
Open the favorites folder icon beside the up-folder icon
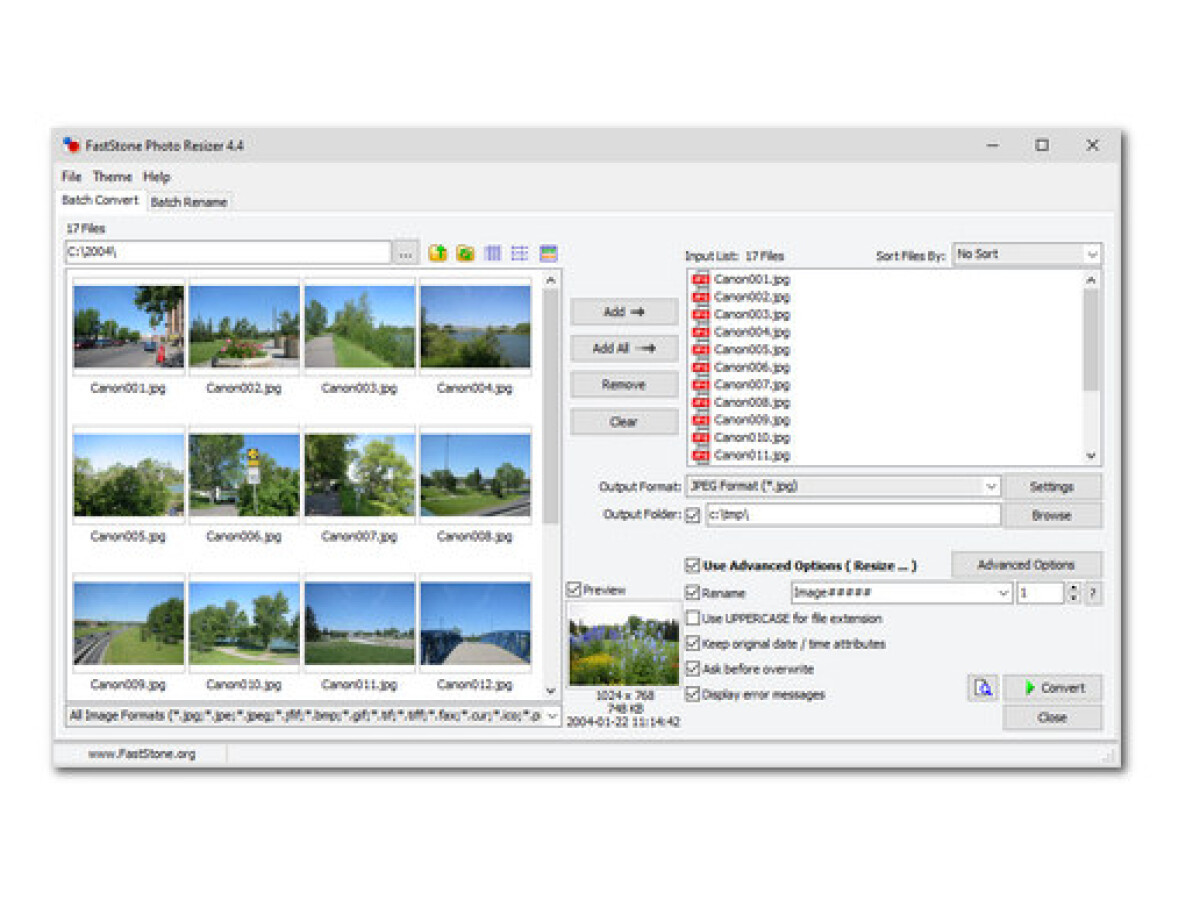[465, 253]
